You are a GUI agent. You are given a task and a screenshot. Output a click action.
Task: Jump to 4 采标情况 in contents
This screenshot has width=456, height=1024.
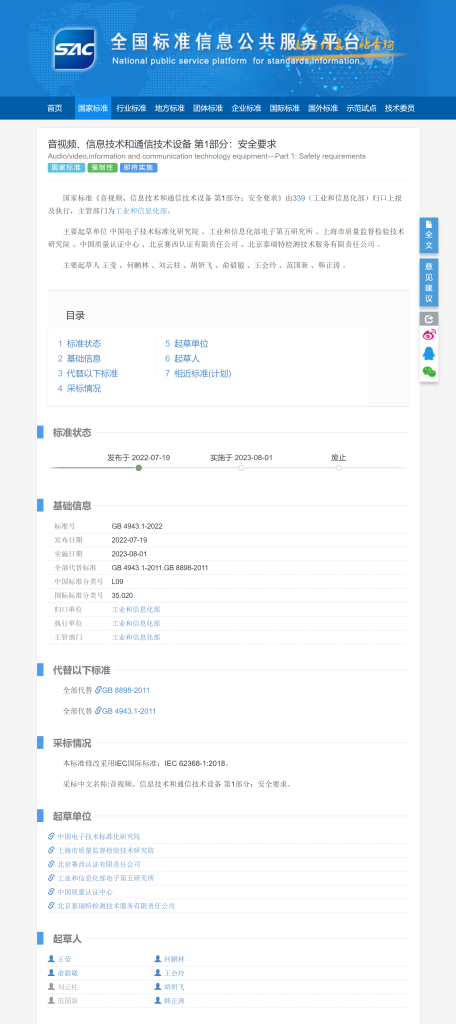click(79, 389)
